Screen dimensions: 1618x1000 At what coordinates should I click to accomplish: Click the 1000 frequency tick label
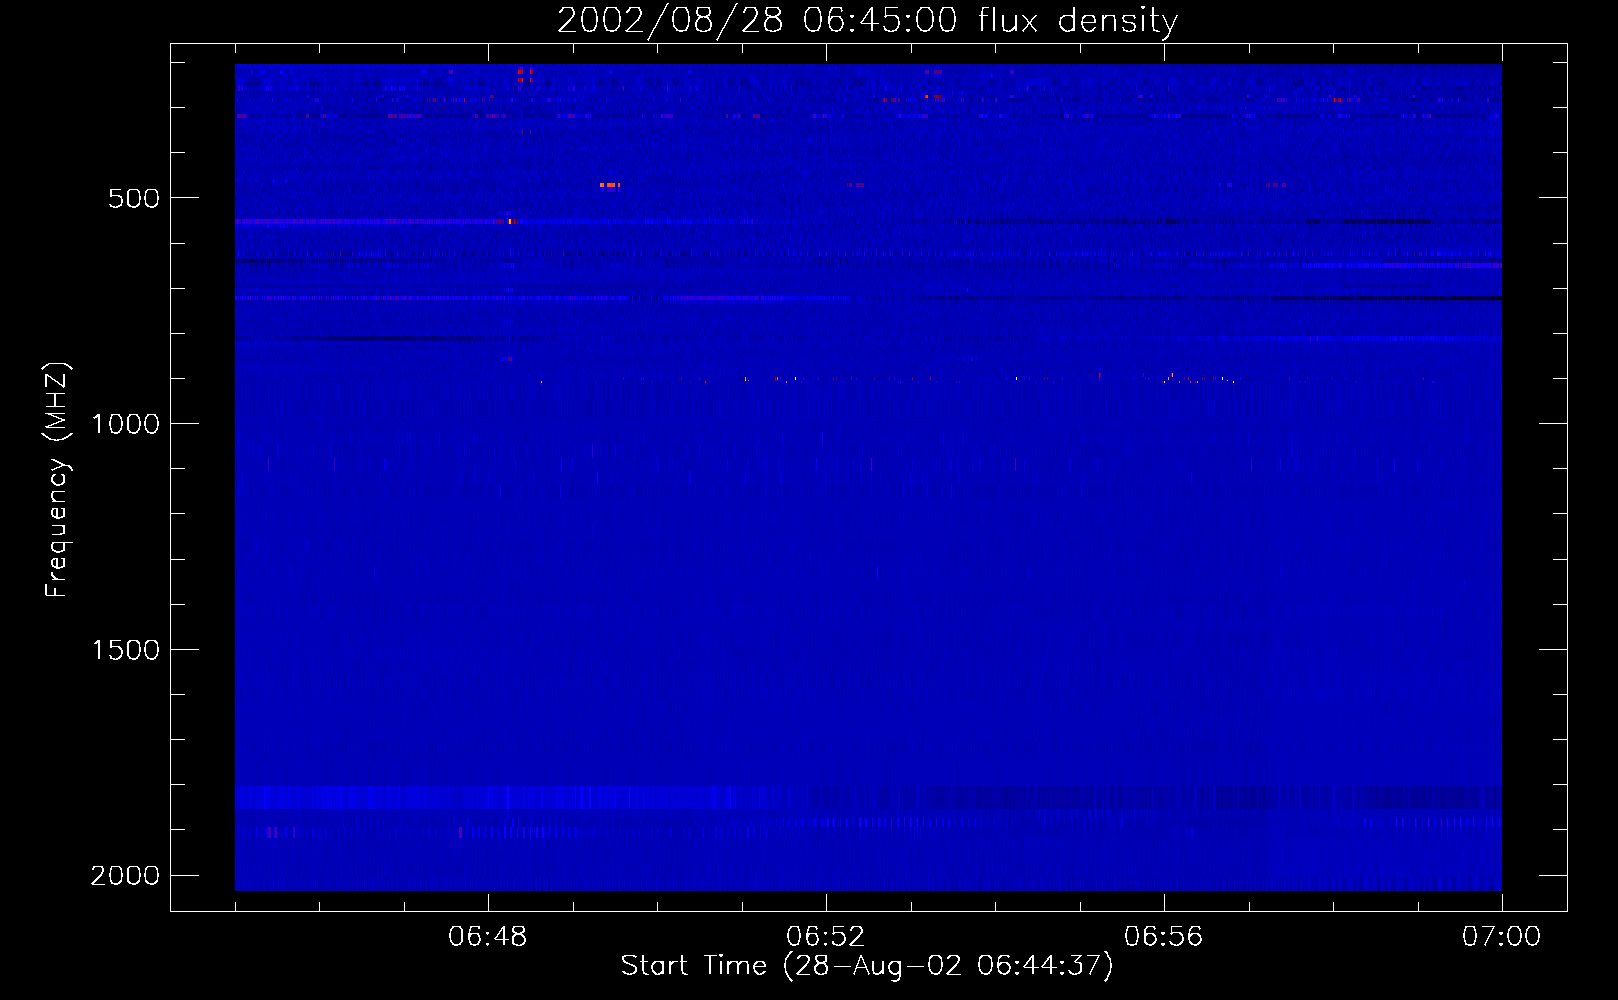(125, 424)
